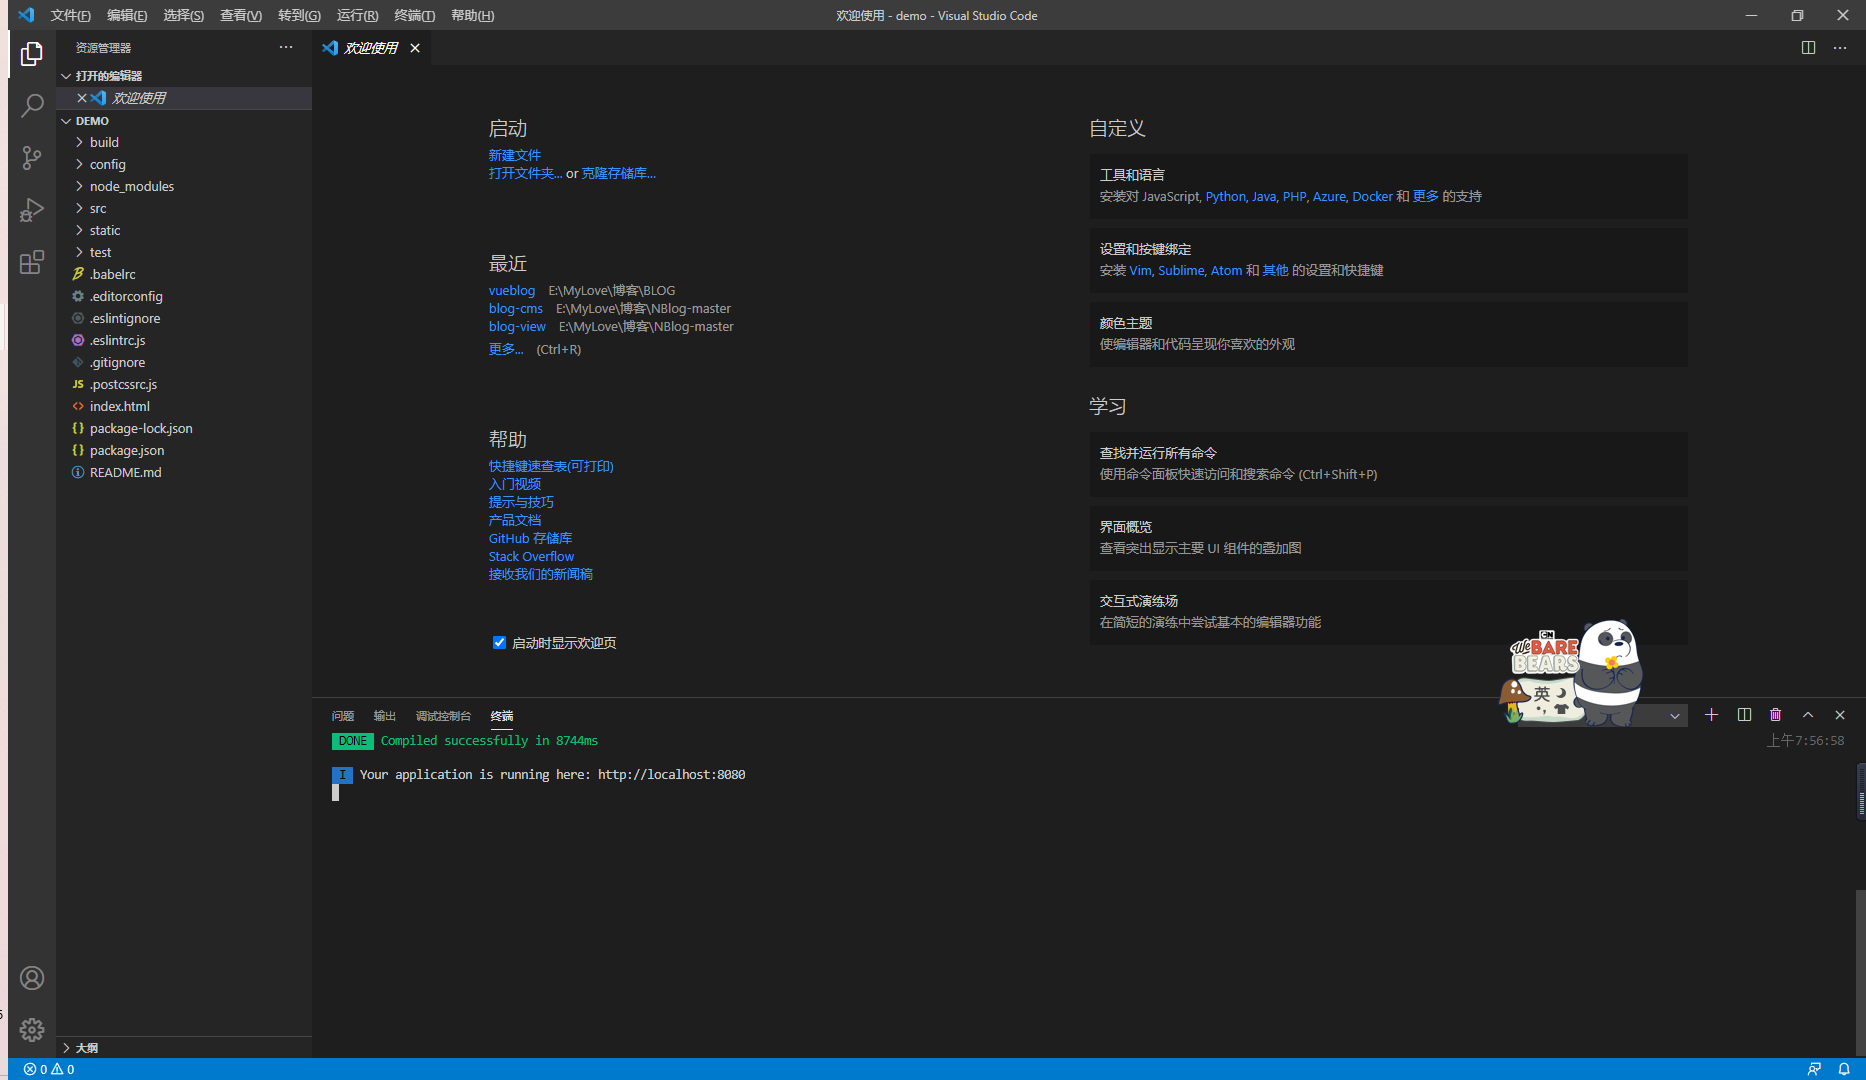The width and height of the screenshot is (1866, 1080).
Task: Expand the src folder
Action: click(x=98, y=208)
